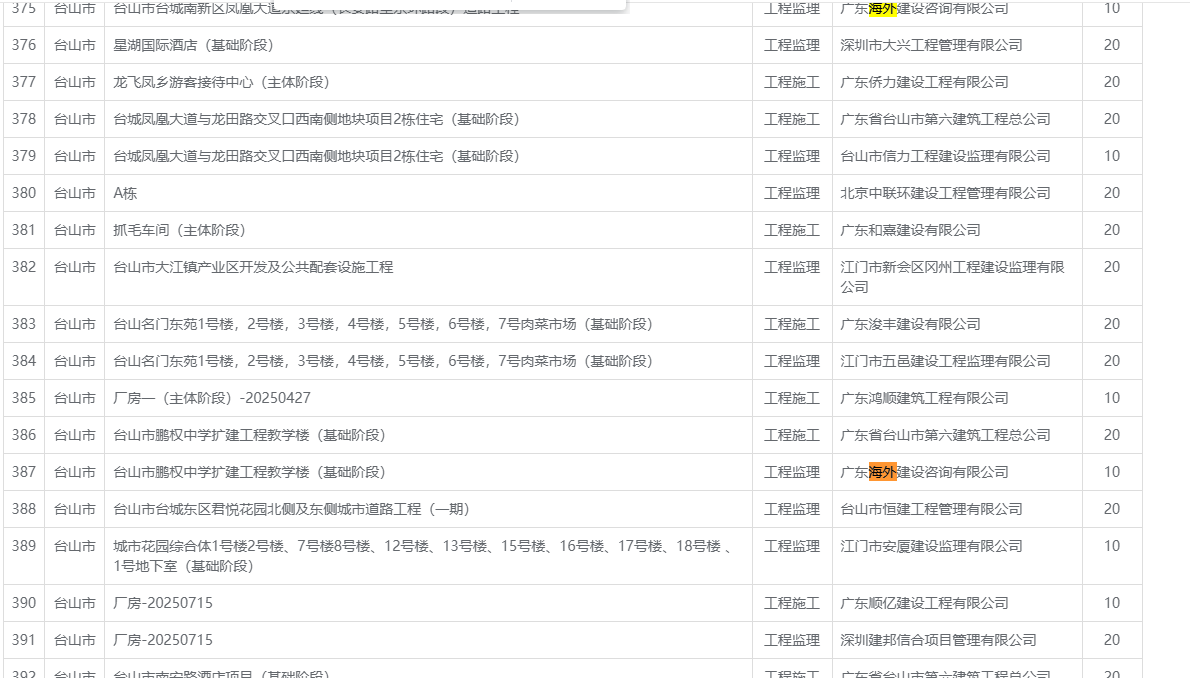Click 厂房一（主体阶段）-20250427 project cell

pos(212,398)
